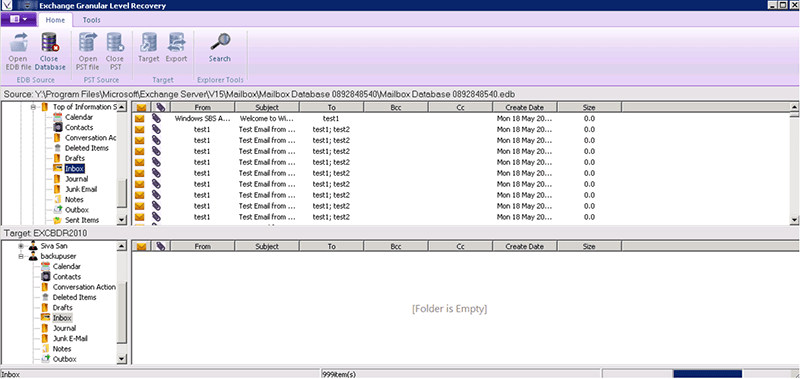Click the Close PST icon

pos(115,42)
